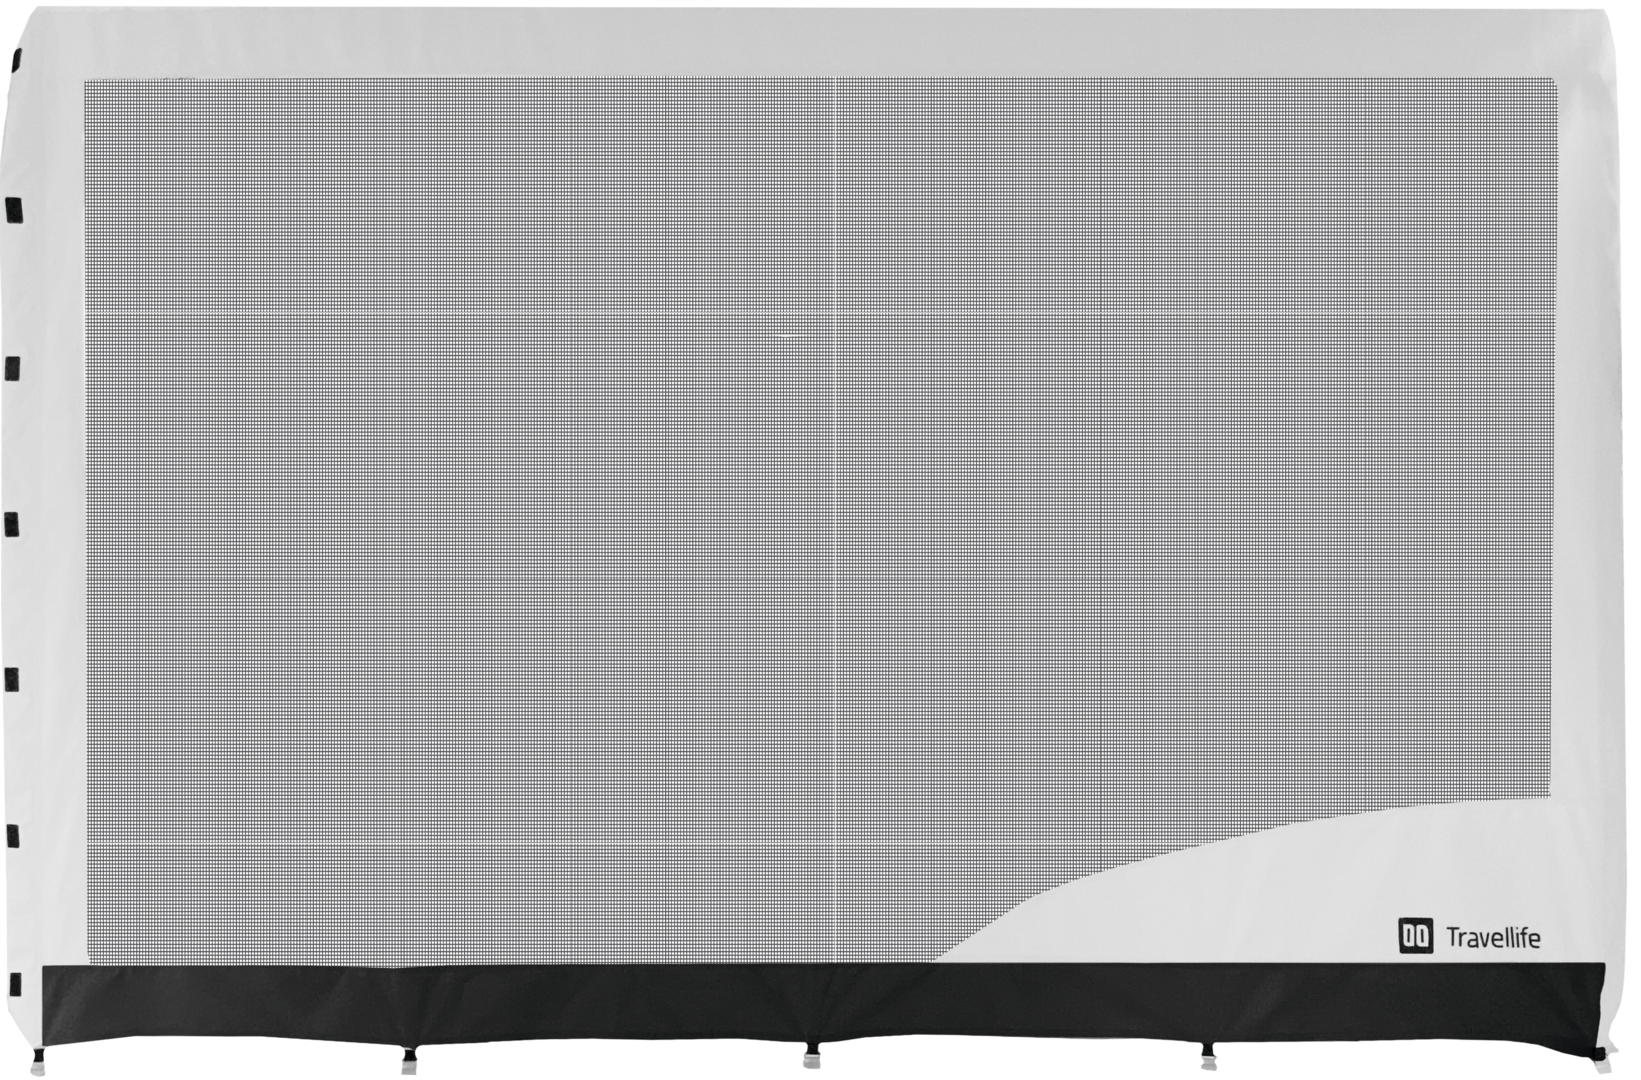Click the lowest black loop beside black skirt

click(x=14, y=981)
